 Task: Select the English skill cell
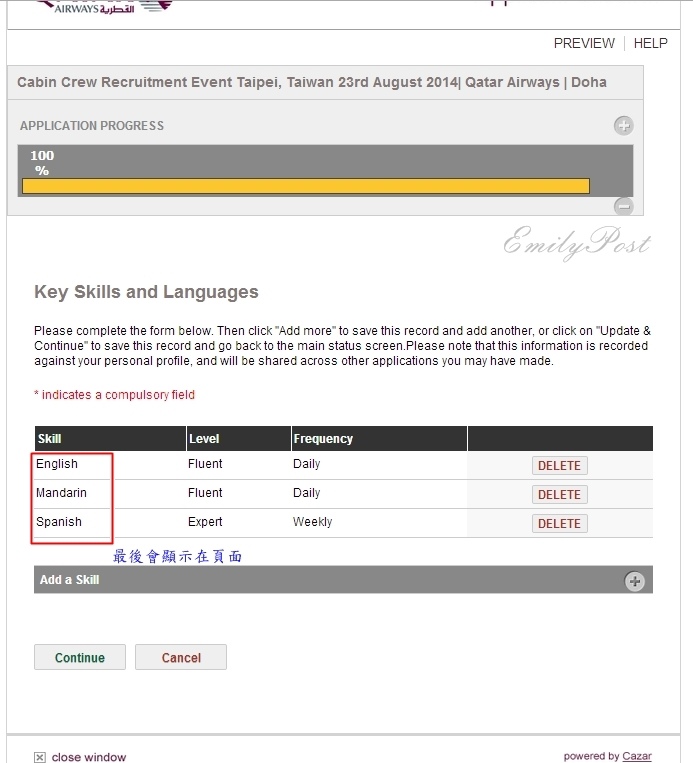pos(56,464)
